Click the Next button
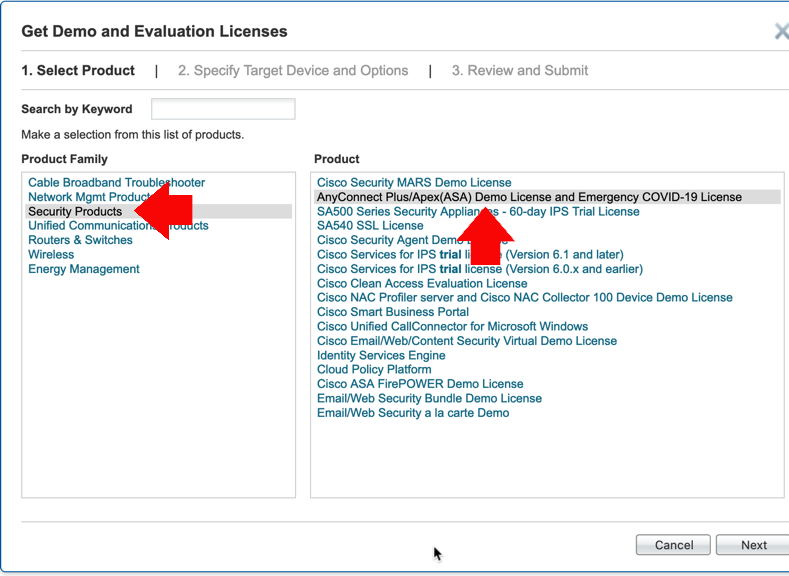789x576 pixels. click(753, 545)
